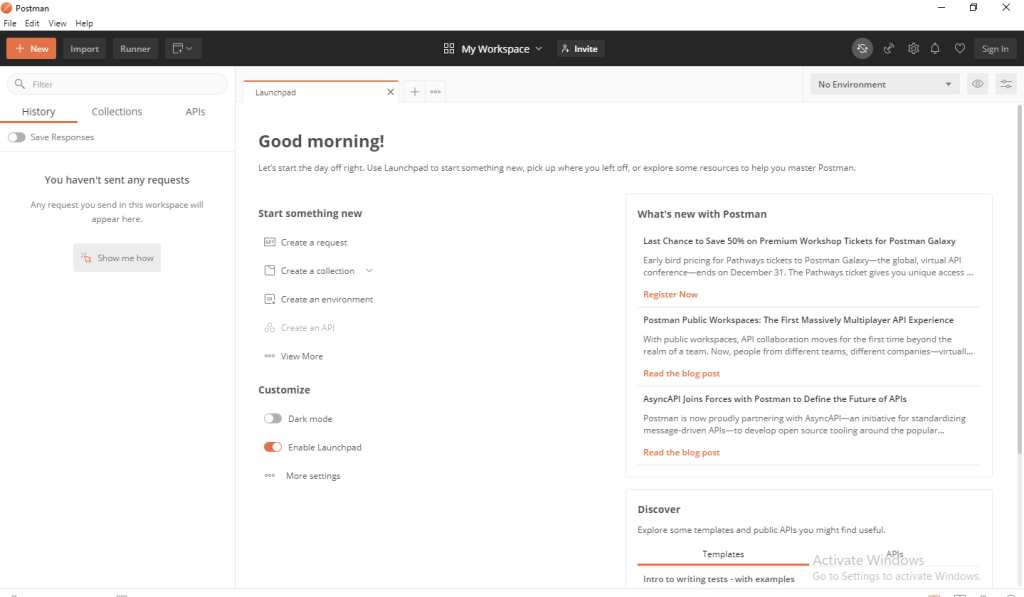Expand the Create a collection chevron
This screenshot has height=597, width=1024.
pos(369,271)
